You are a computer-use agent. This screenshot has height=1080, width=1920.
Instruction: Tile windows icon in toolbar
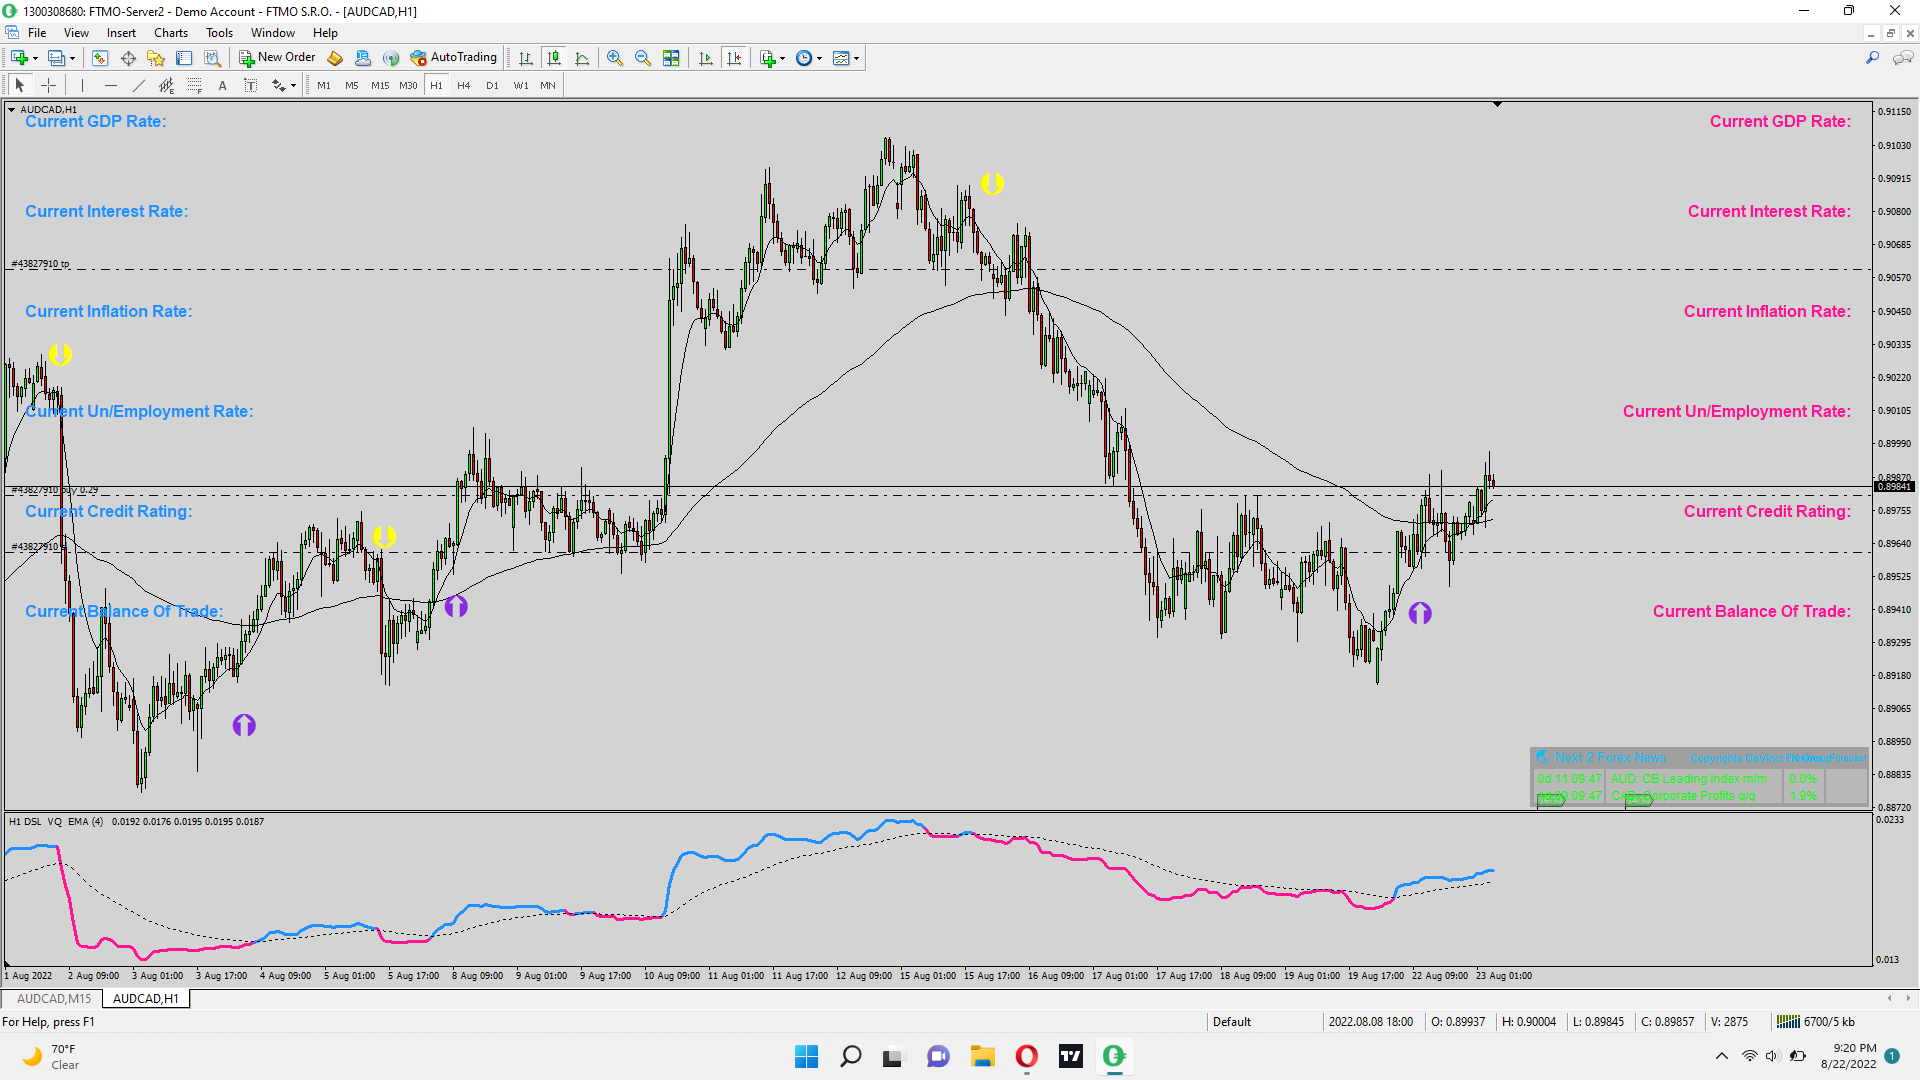[671, 58]
